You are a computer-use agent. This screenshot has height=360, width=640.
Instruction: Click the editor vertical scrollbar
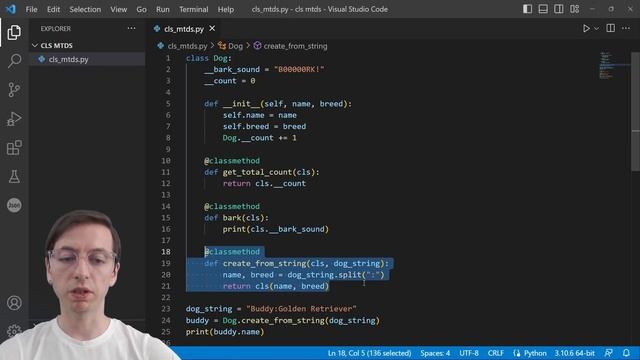click(636, 112)
